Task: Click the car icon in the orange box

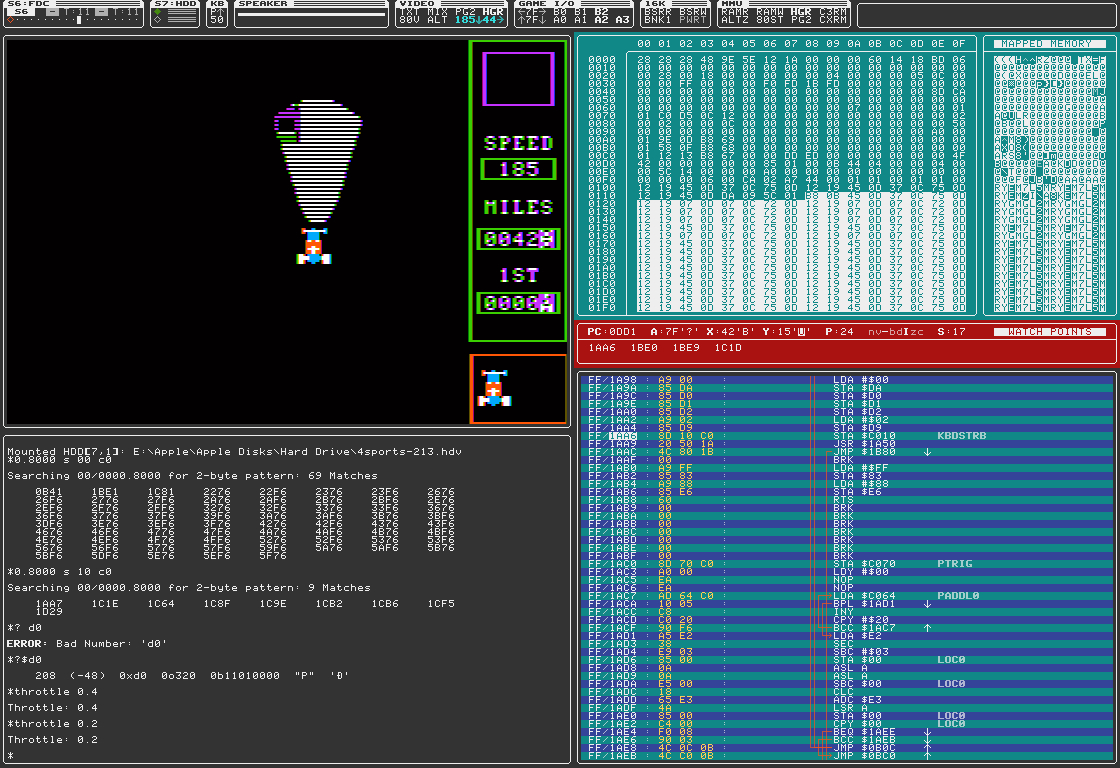Action: point(494,388)
